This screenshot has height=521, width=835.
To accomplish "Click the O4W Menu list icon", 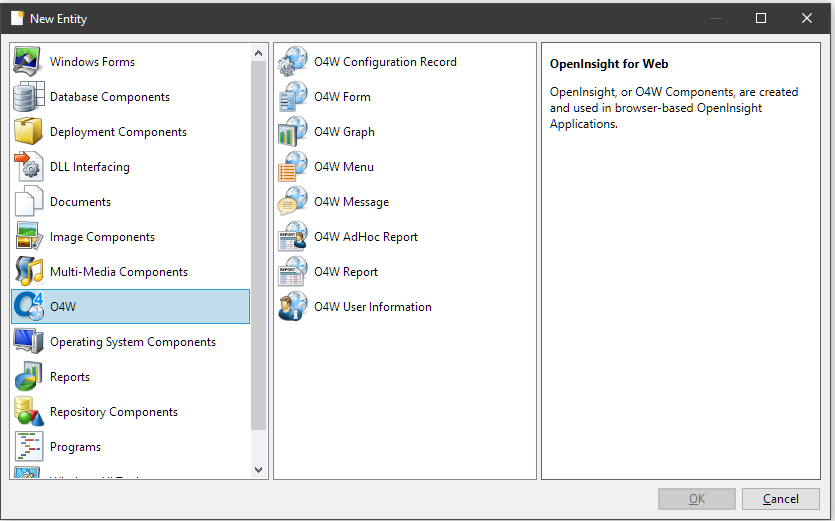I will pyautogui.click(x=293, y=166).
